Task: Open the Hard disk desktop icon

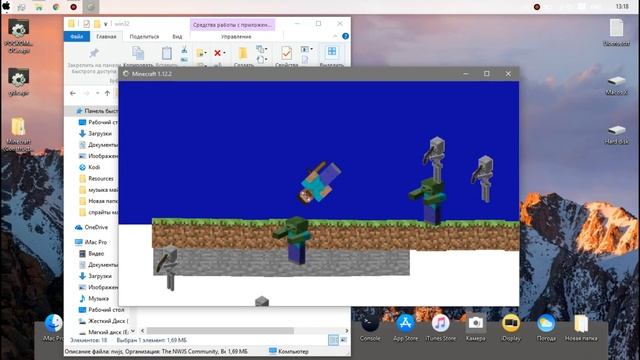Action: (x=616, y=134)
